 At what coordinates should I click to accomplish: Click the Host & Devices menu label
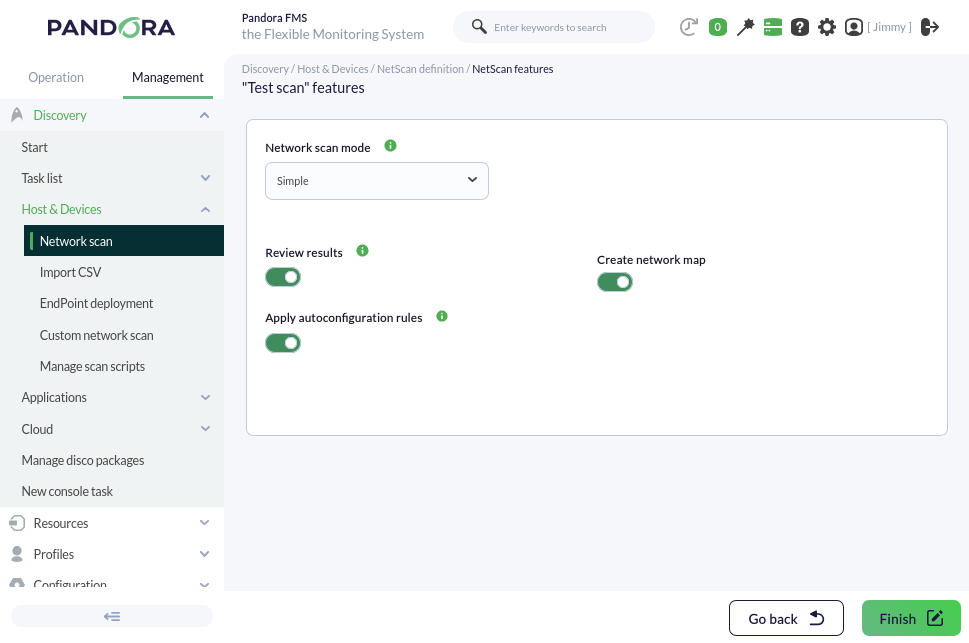(x=61, y=209)
